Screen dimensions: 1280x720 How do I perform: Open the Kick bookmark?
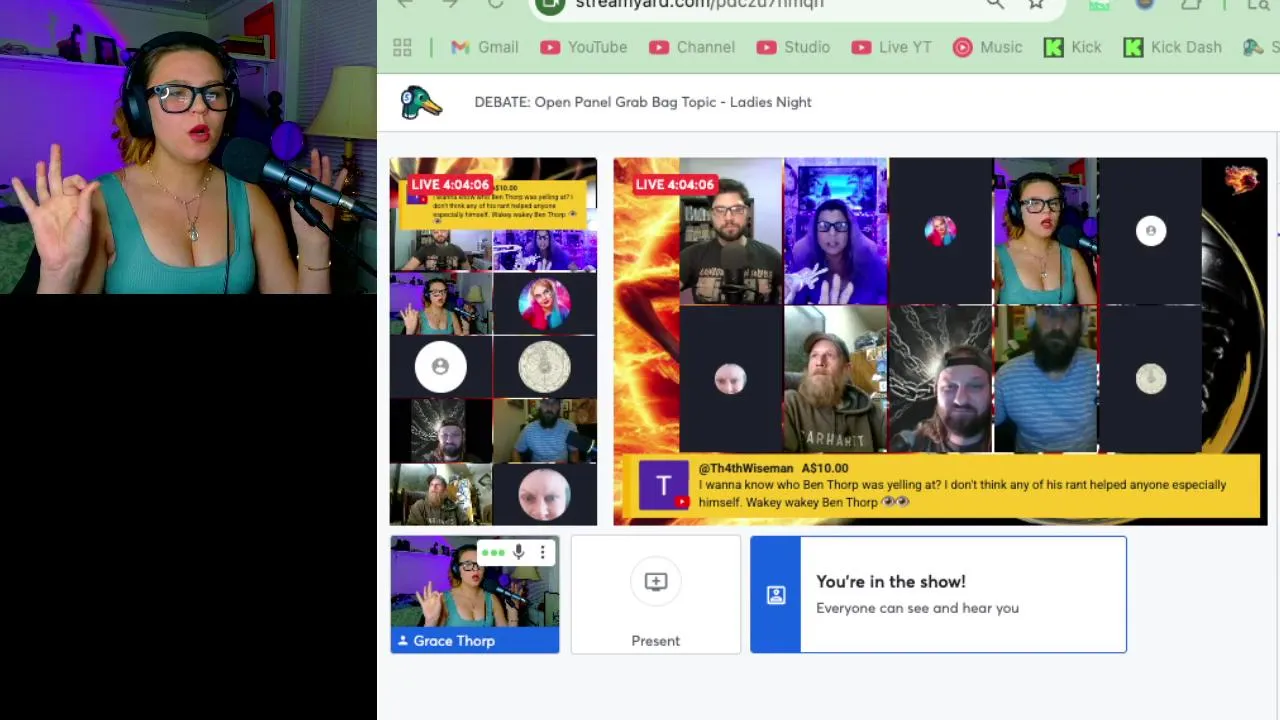point(1073,47)
